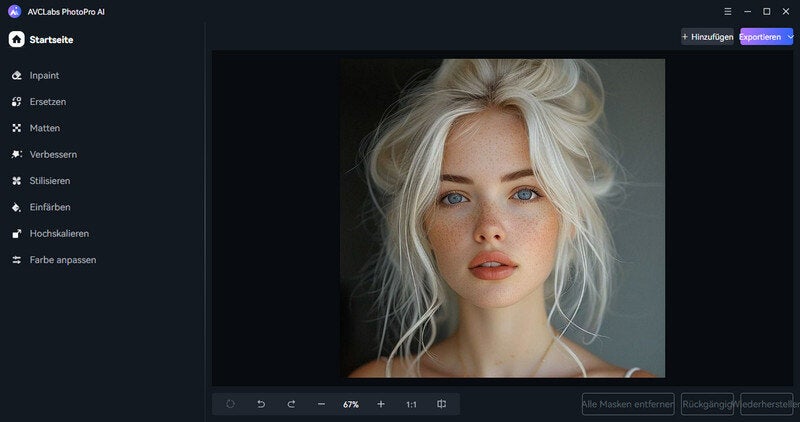Click the portrait image on canvas
Viewport: 800px width, 422px height.
pyautogui.click(x=503, y=218)
